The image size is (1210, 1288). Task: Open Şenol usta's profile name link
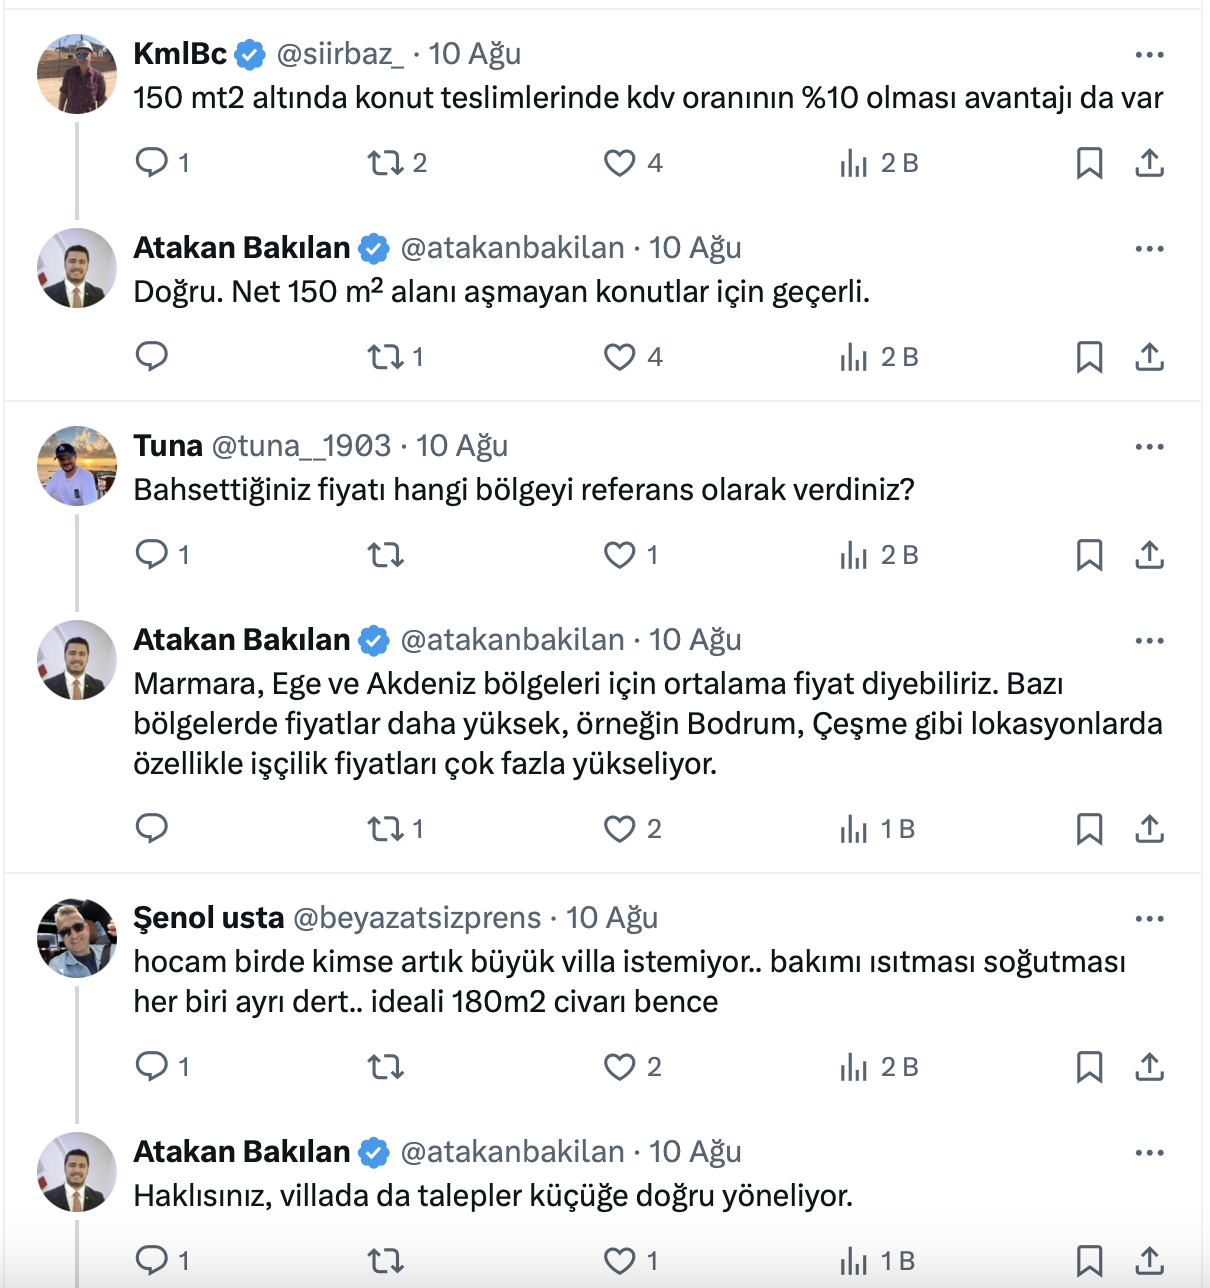(x=209, y=918)
